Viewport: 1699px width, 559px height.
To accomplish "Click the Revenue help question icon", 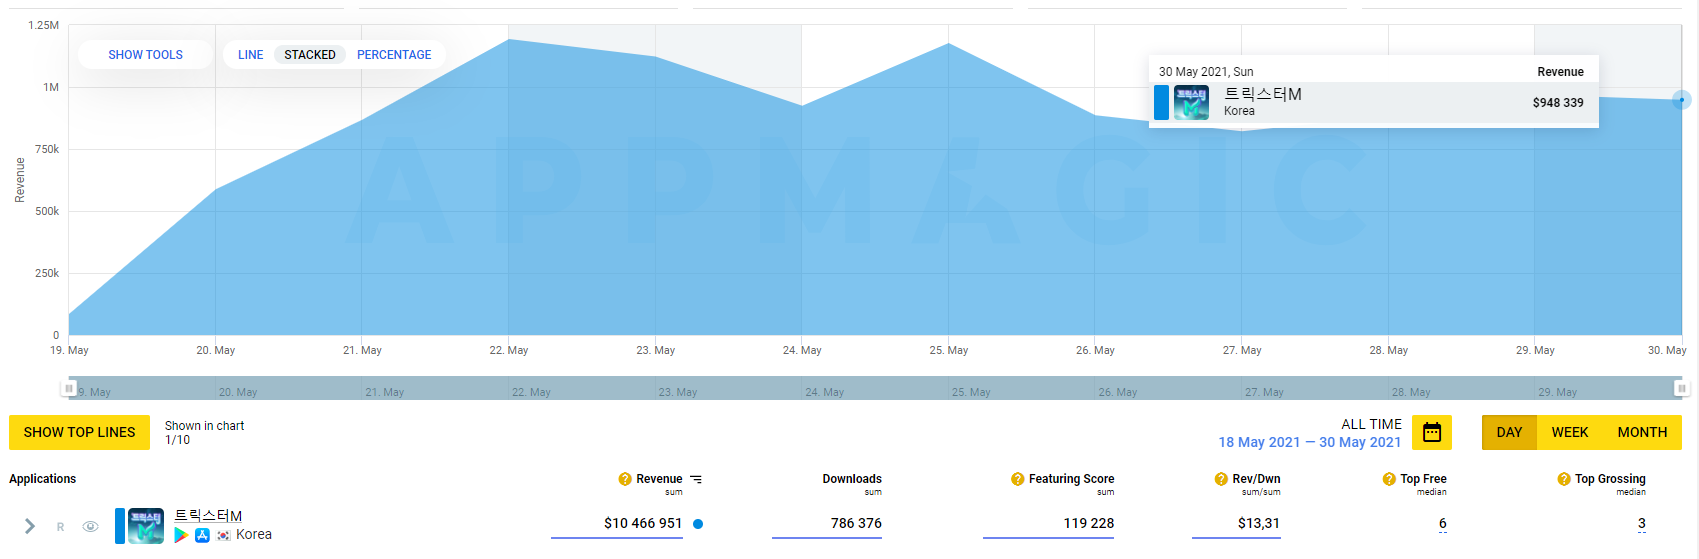I will pyautogui.click(x=625, y=479).
